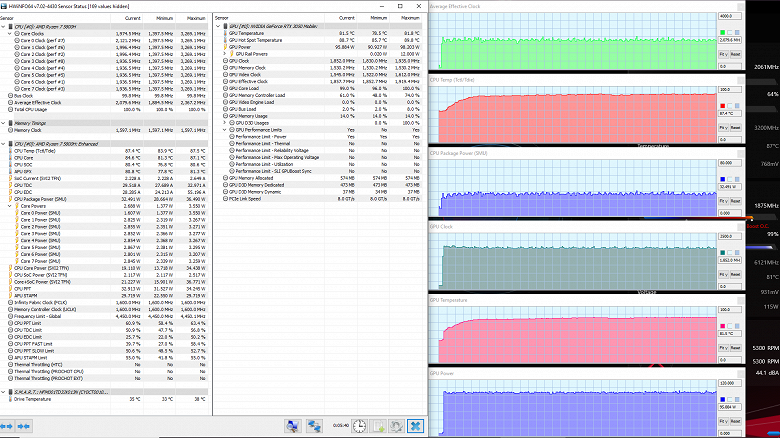Click the GPU Power bolt icon

tap(225, 47)
